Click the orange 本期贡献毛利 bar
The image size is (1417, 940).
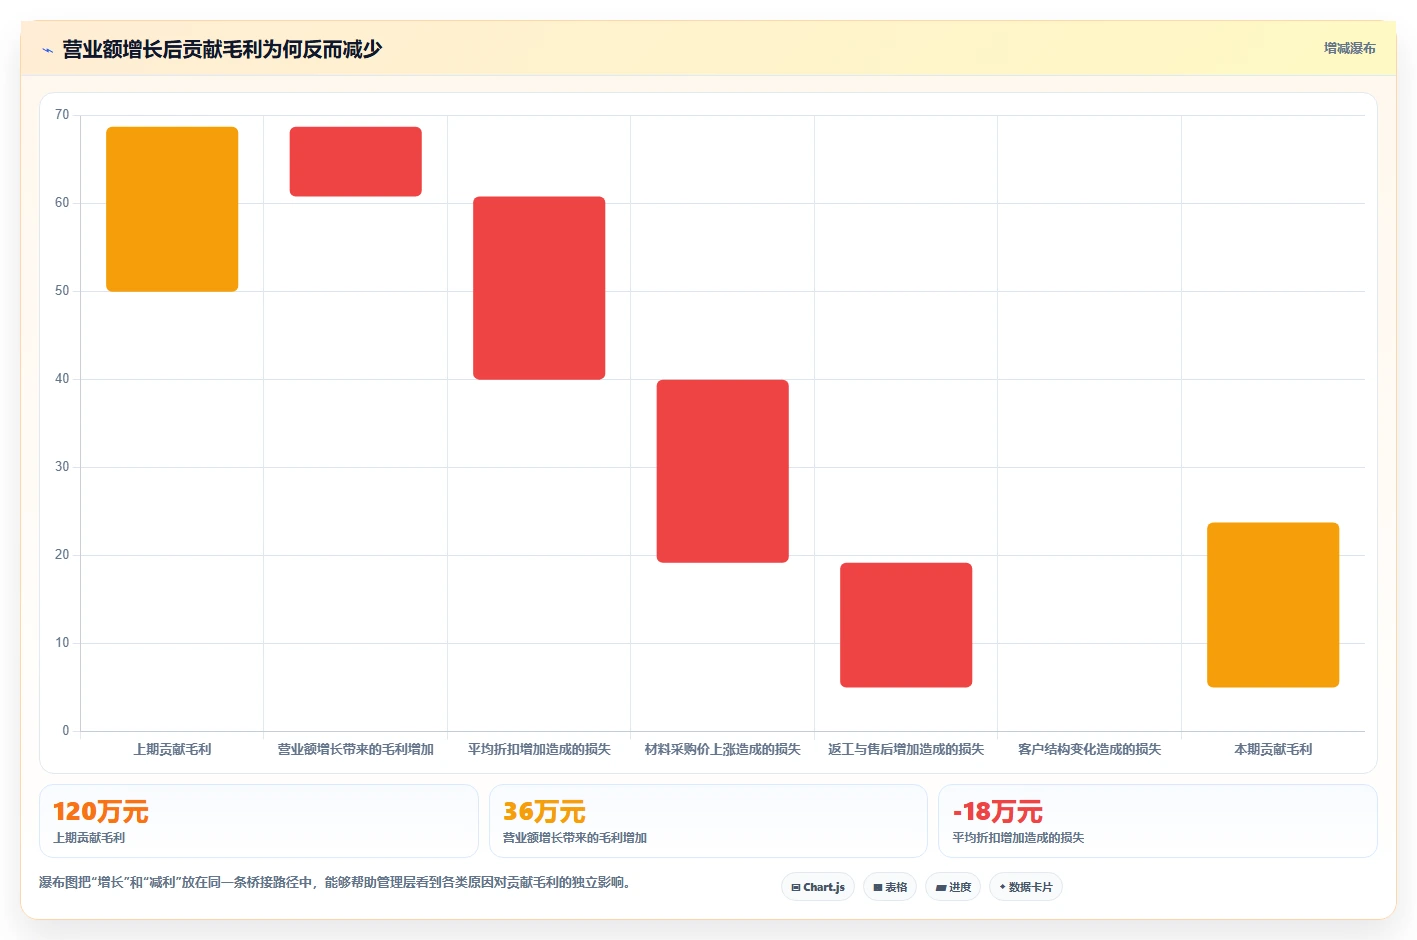pos(1273,605)
